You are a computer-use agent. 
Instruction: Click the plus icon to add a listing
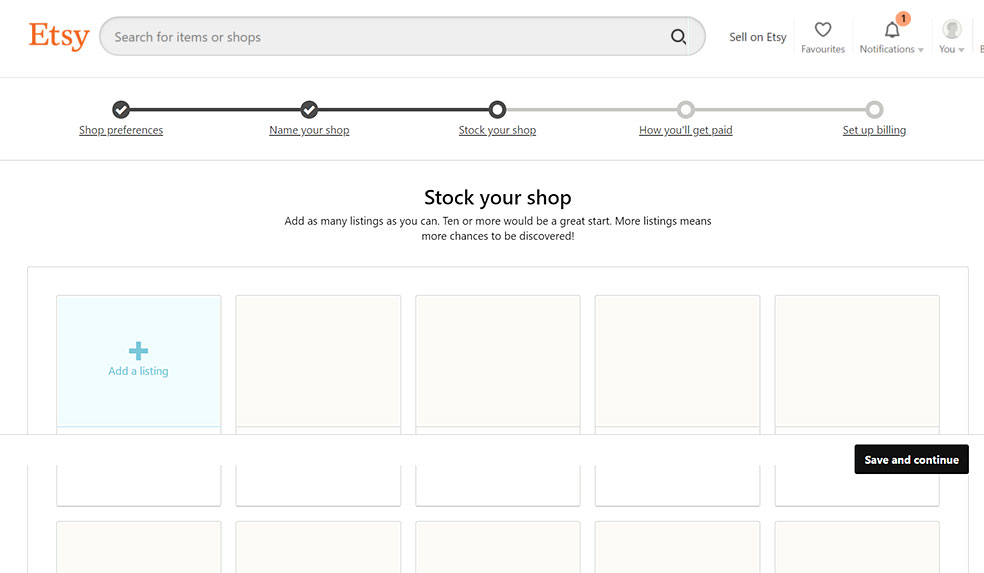tap(138, 351)
